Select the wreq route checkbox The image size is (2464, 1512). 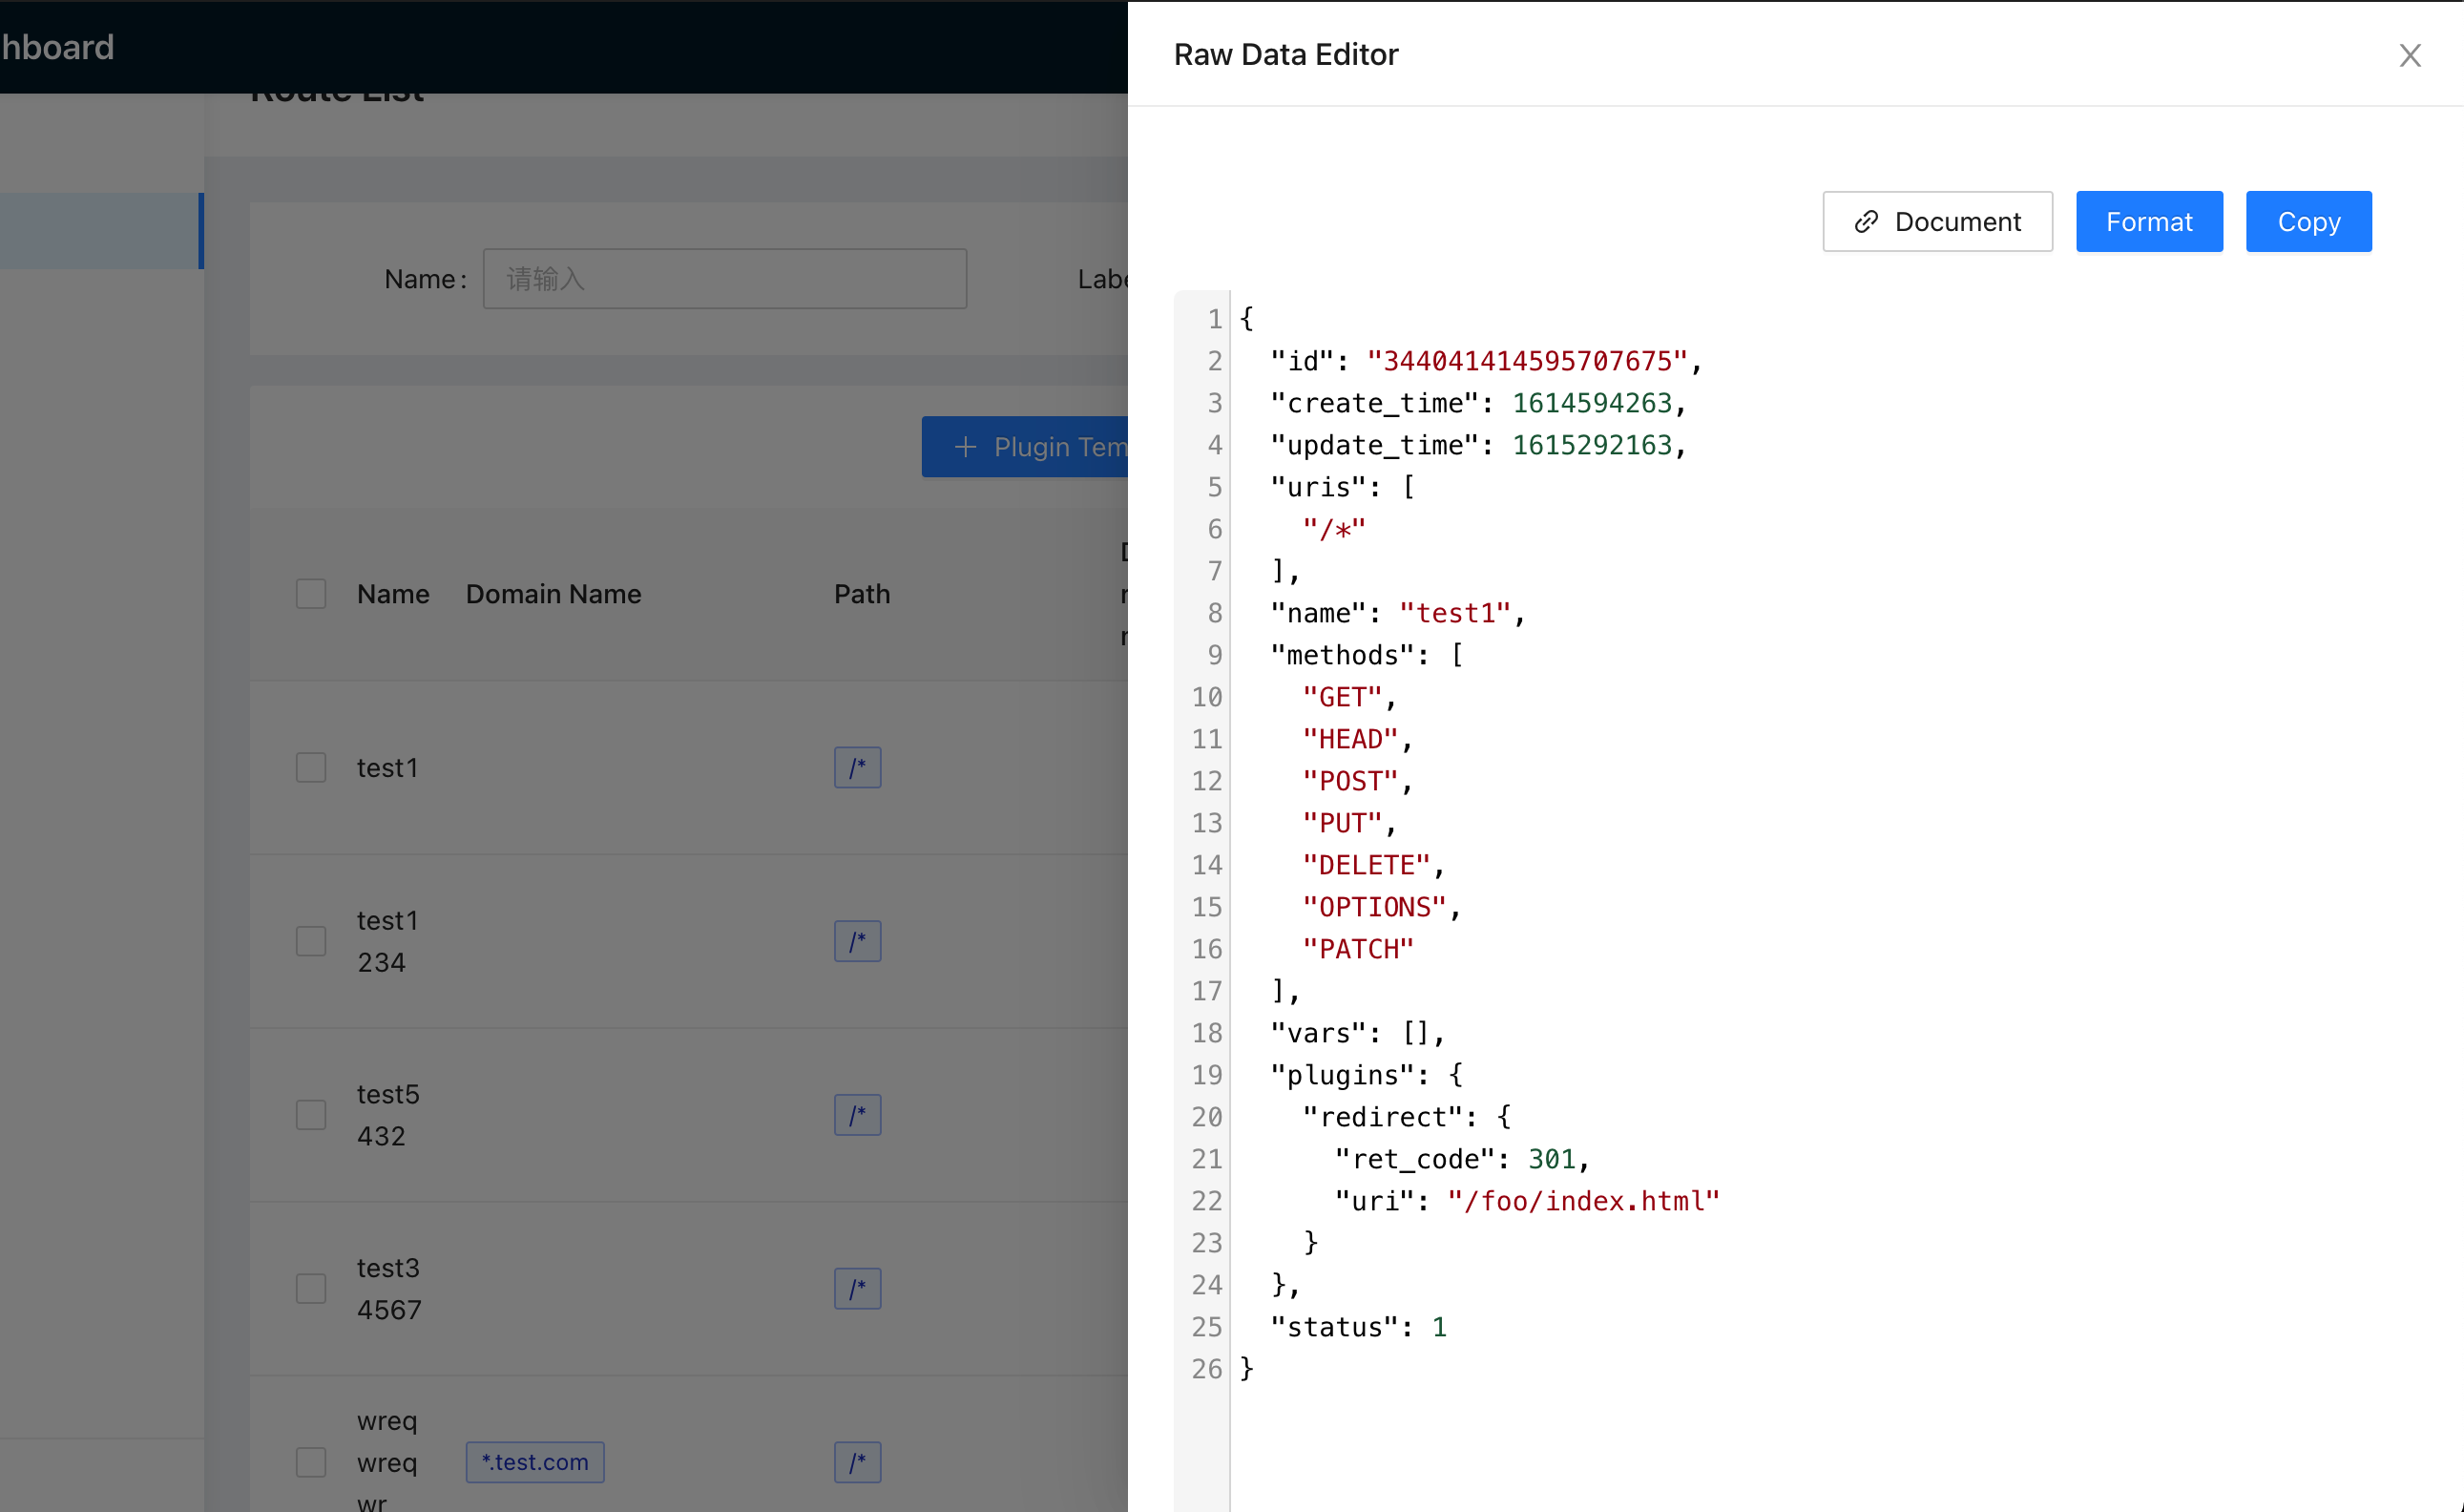(x=311, y=1462)
